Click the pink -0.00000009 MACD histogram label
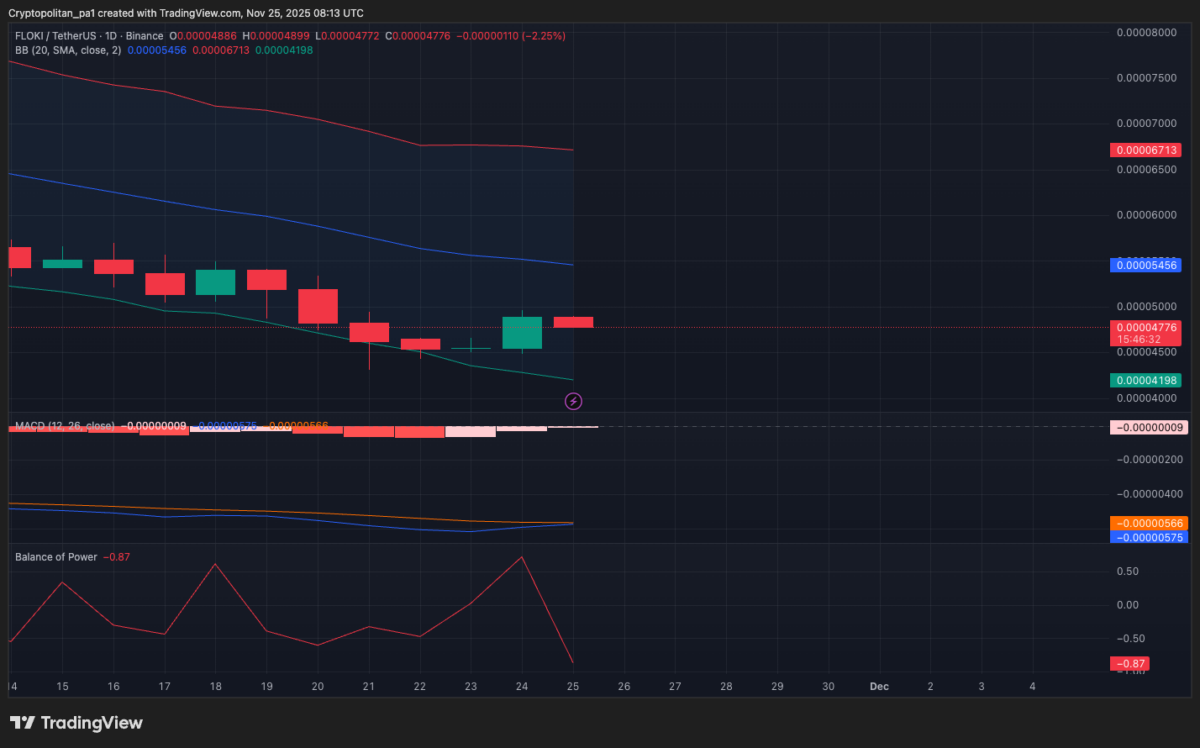This screenshot has width=1200, height=748. click(x=1147, y=427)
